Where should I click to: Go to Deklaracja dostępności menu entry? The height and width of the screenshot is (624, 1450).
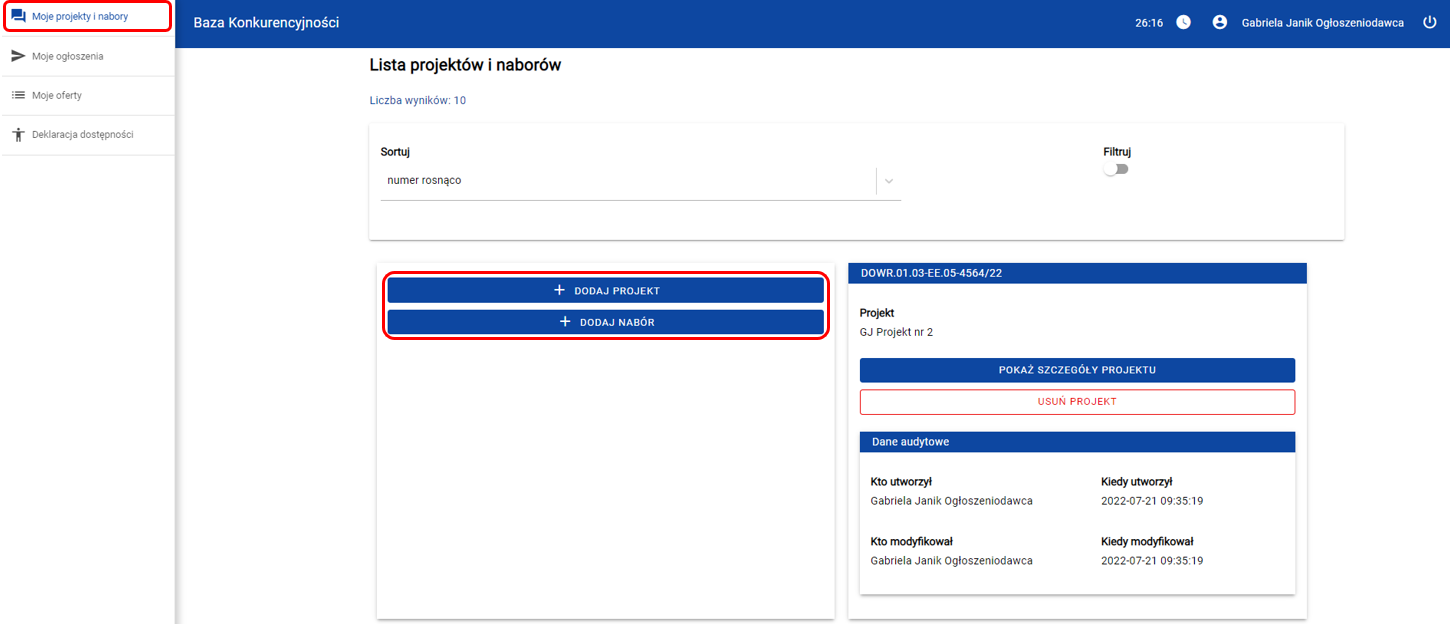click(82, 135)
